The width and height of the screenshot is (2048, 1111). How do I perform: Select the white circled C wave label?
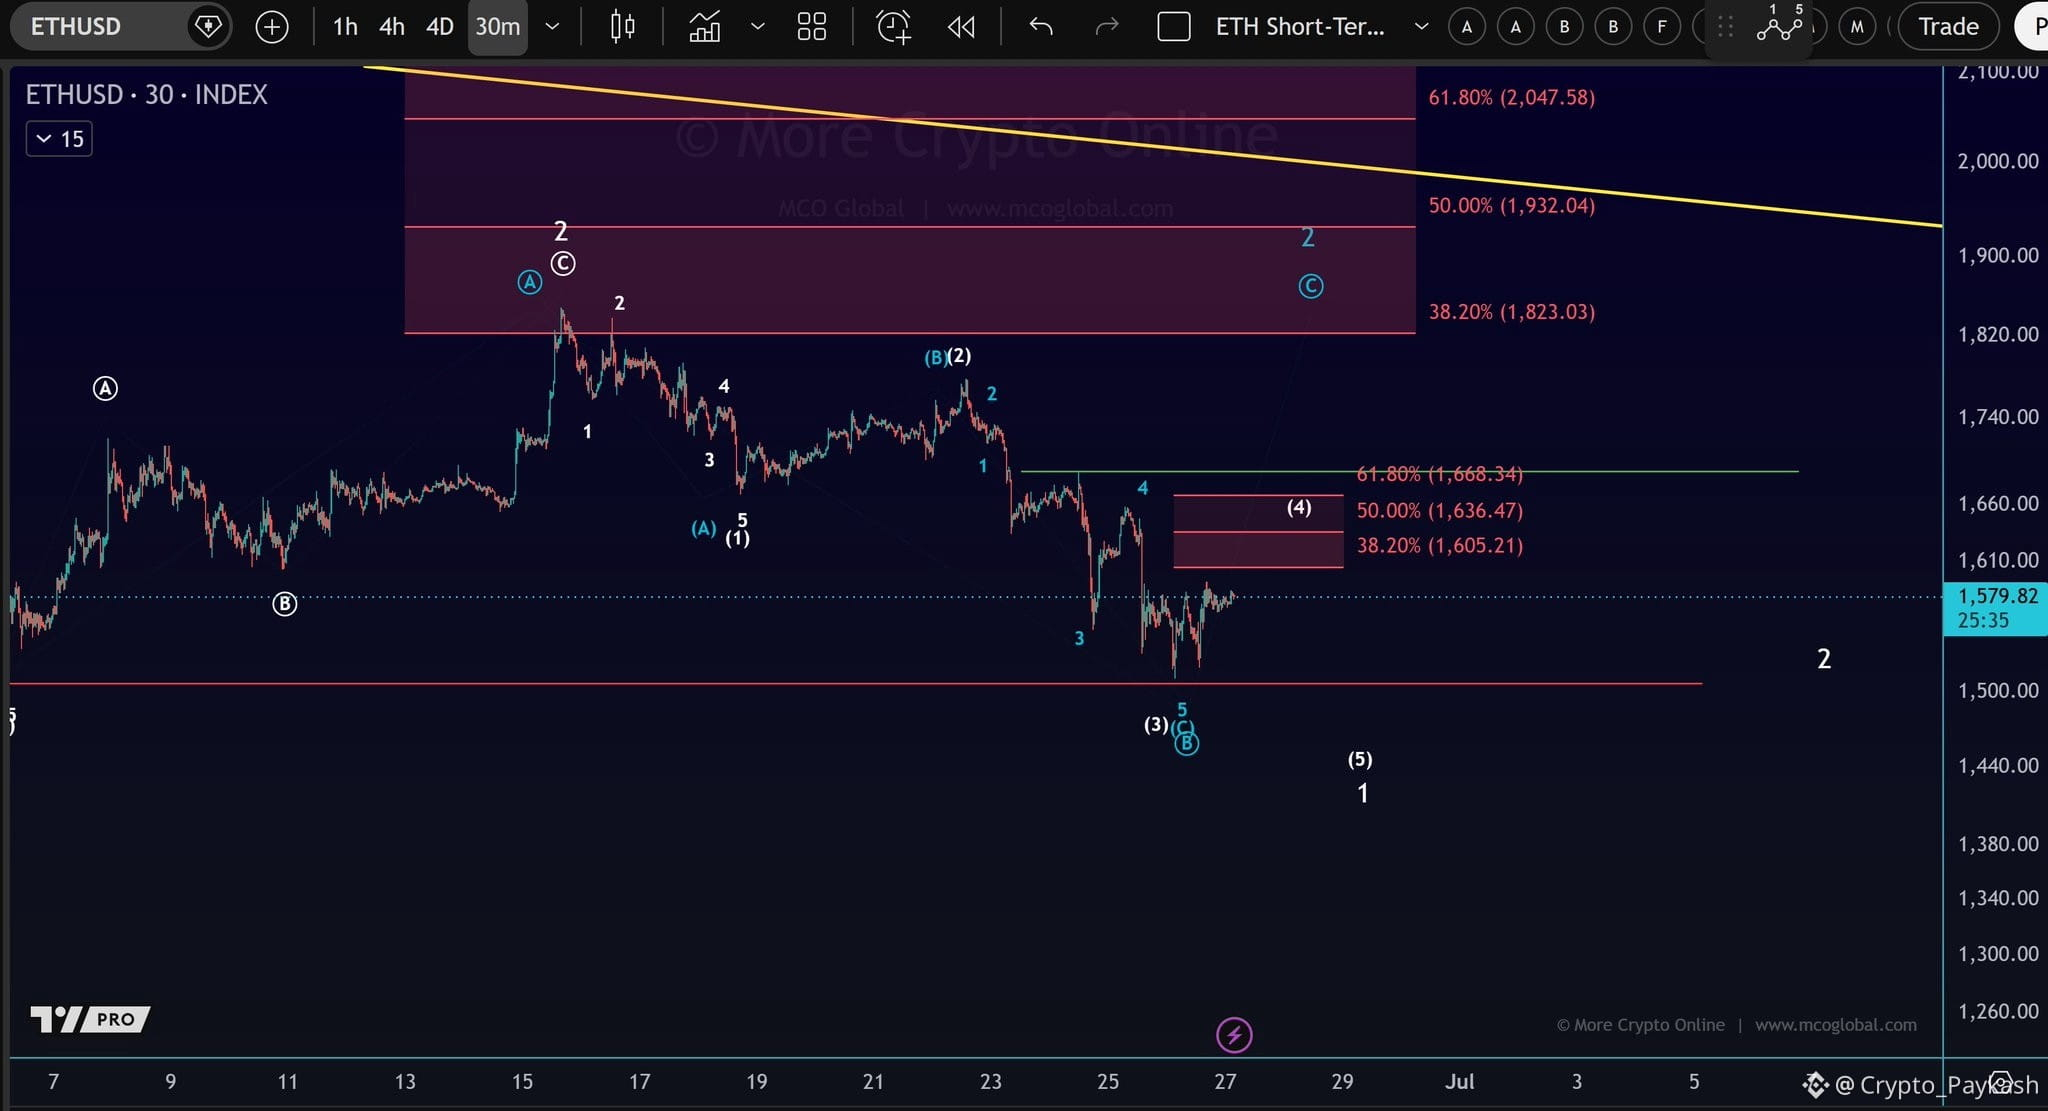point(563,263)
